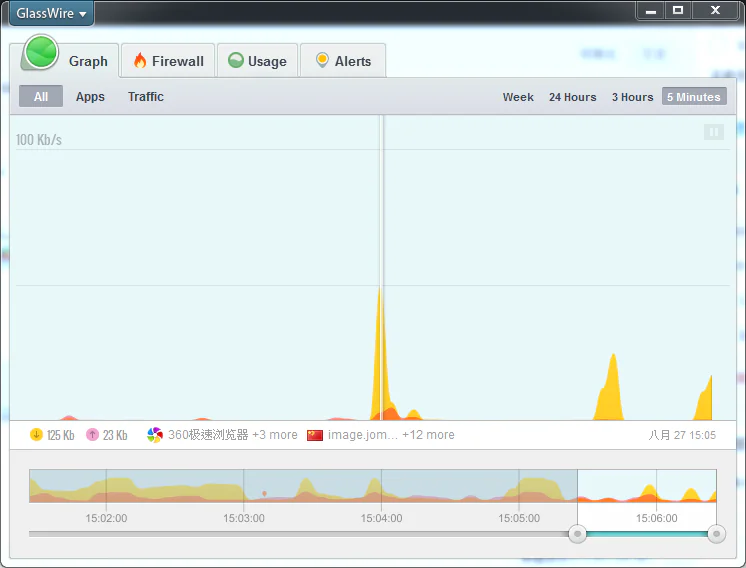Expand the +12 more hosts list
Screen dimensions: 746x568
(428, 435)
